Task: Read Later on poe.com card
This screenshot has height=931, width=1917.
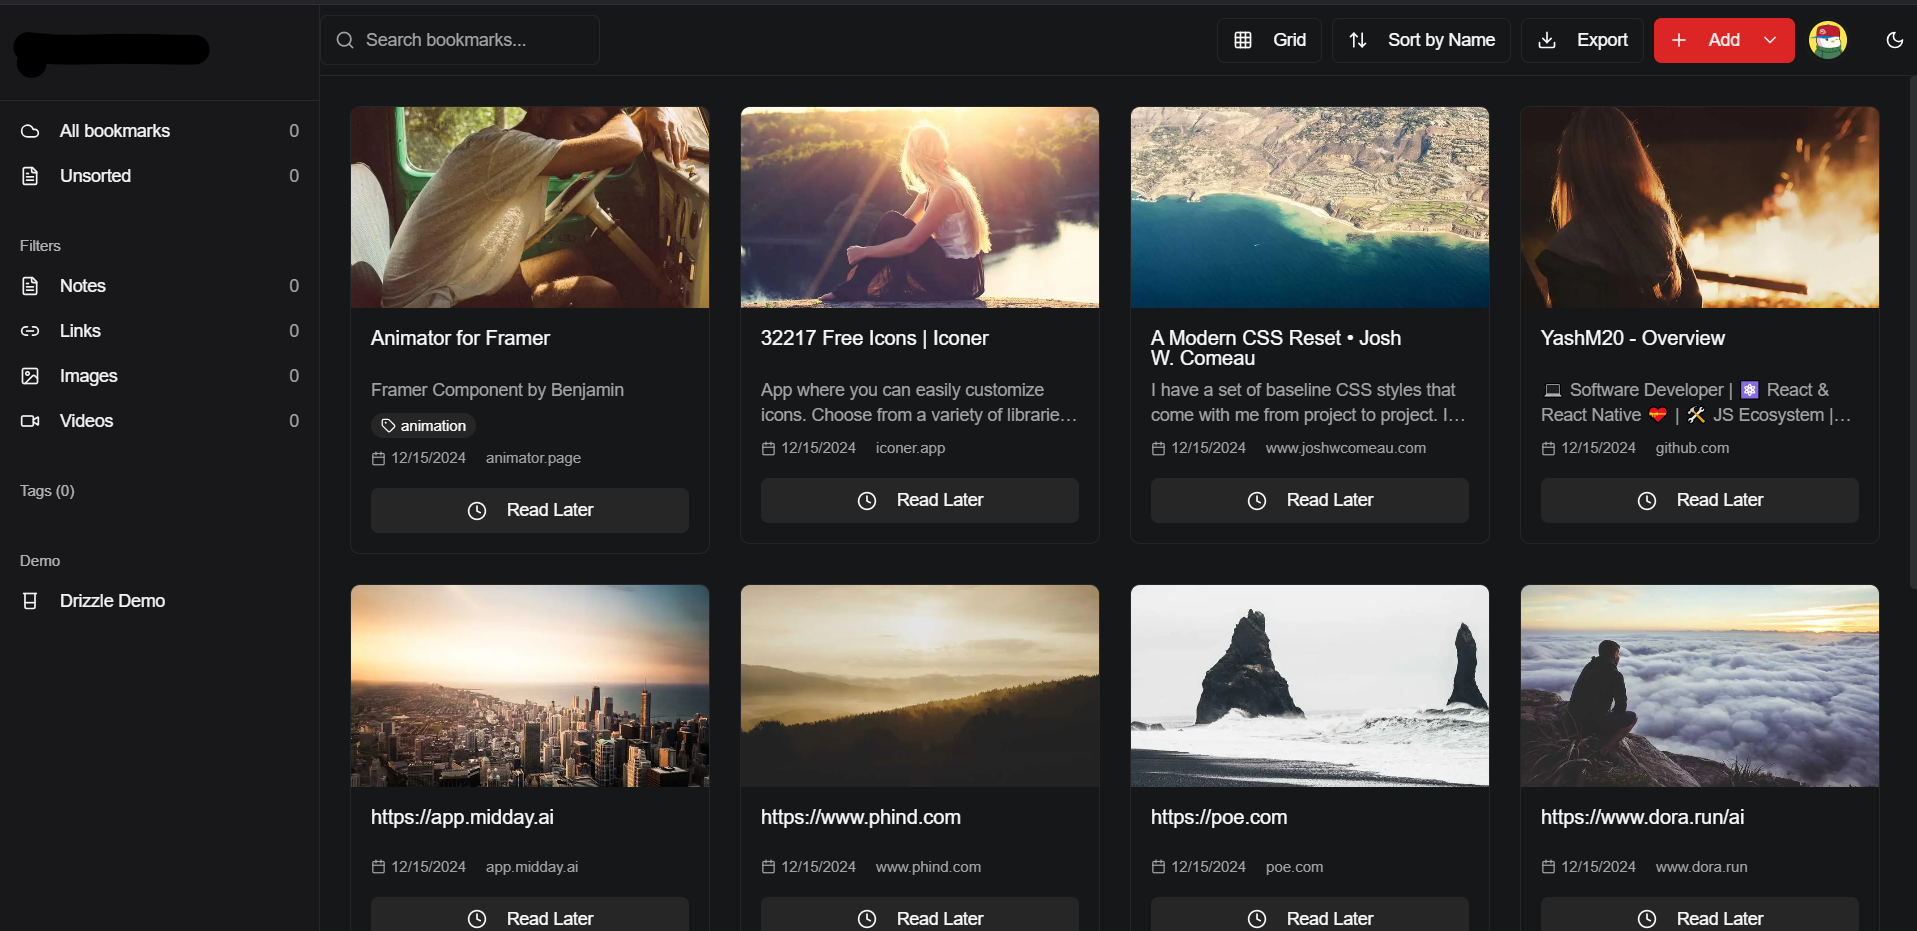Action: [x=1310, y=915]
